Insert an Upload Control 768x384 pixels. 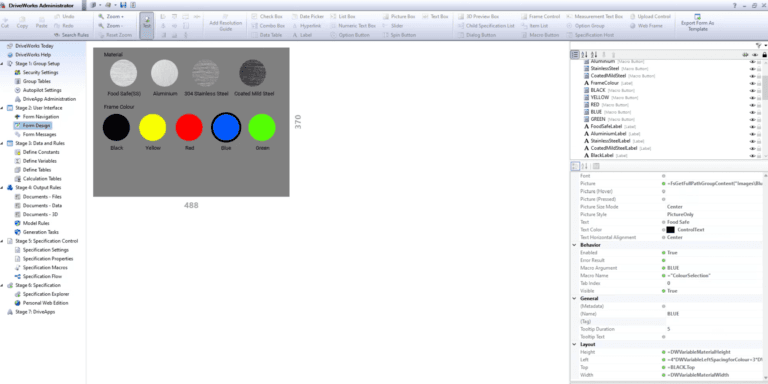click(650, 17)
